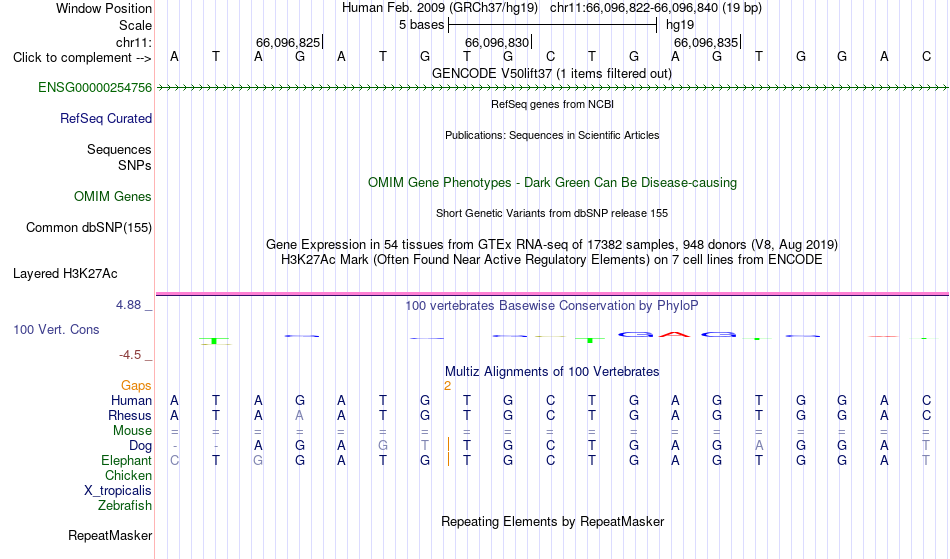Select the Chicken species label

coord(128,475)
